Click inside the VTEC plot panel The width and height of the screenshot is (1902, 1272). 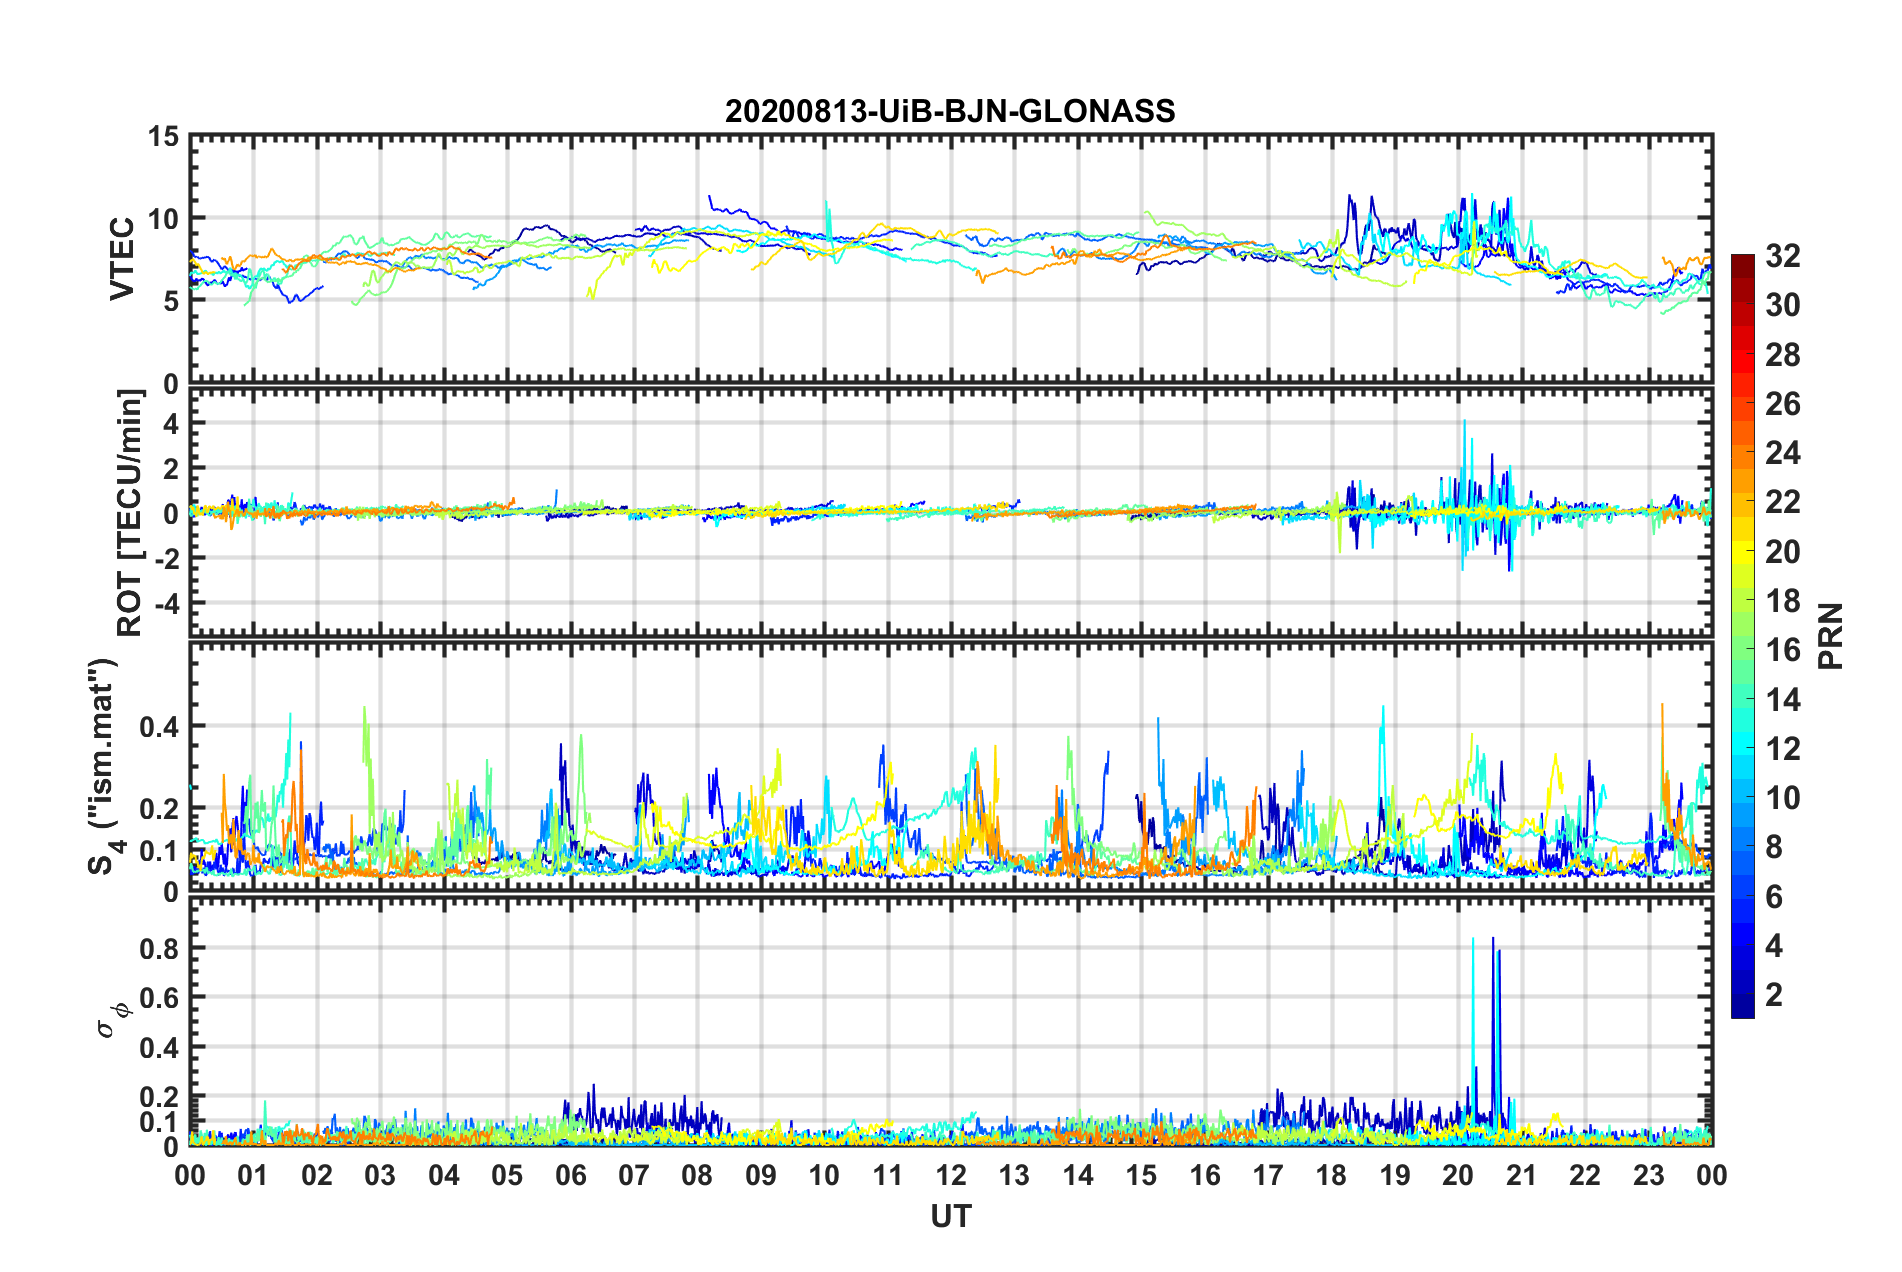tap(951, 258)
